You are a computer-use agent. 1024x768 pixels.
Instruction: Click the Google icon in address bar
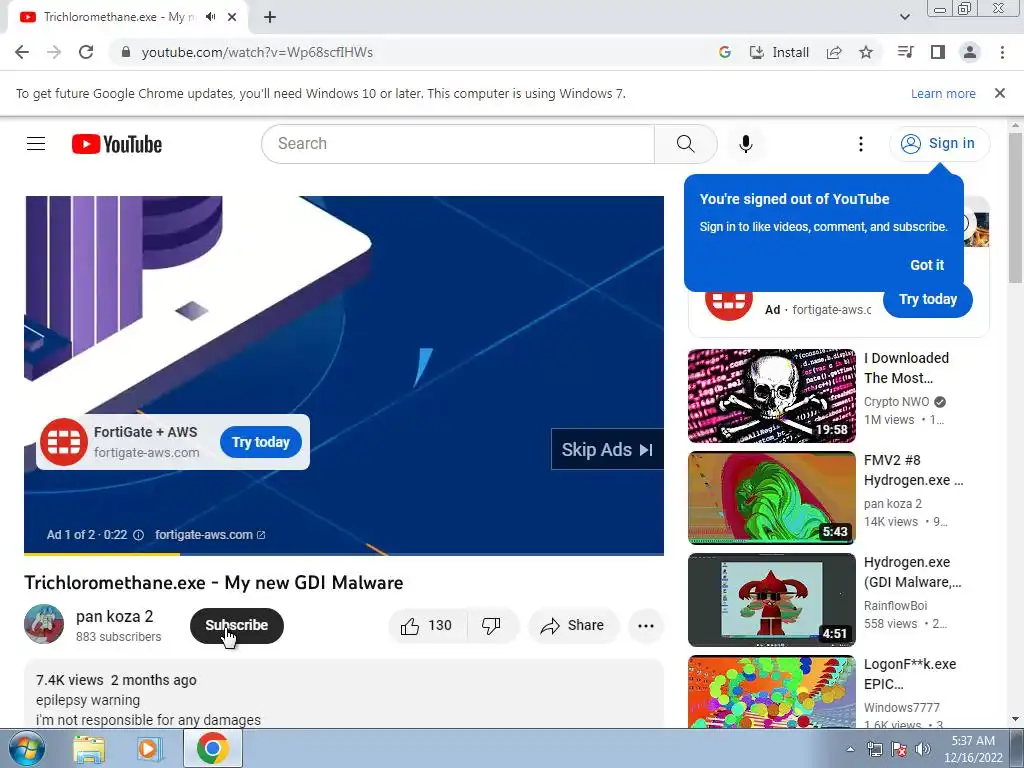point(724,52)
